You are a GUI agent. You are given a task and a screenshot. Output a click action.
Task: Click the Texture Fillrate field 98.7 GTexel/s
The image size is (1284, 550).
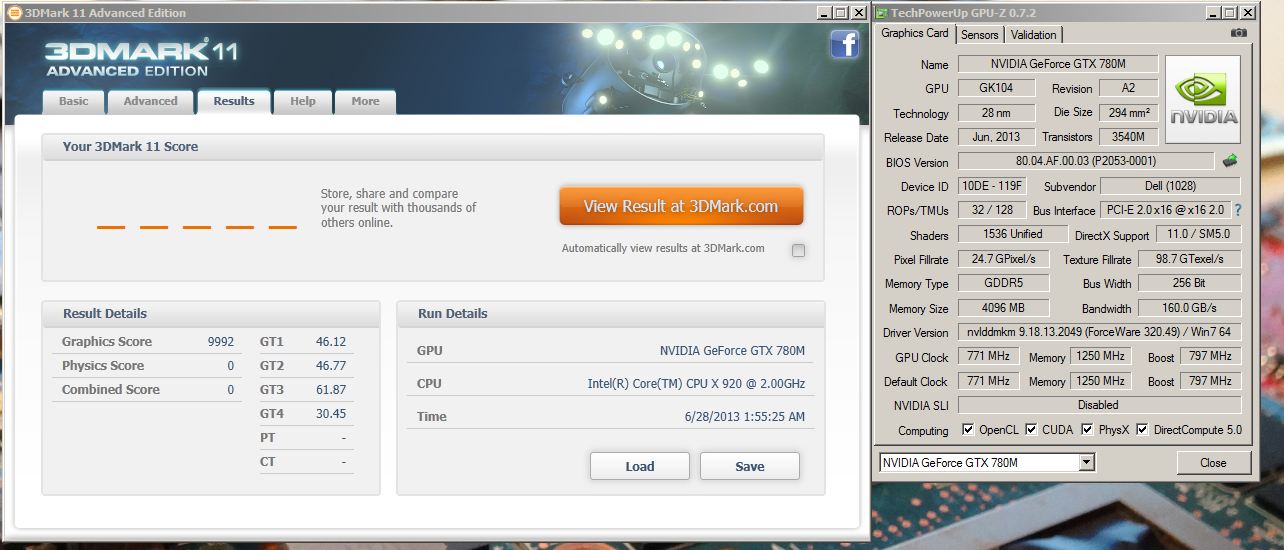[1190, 259]
